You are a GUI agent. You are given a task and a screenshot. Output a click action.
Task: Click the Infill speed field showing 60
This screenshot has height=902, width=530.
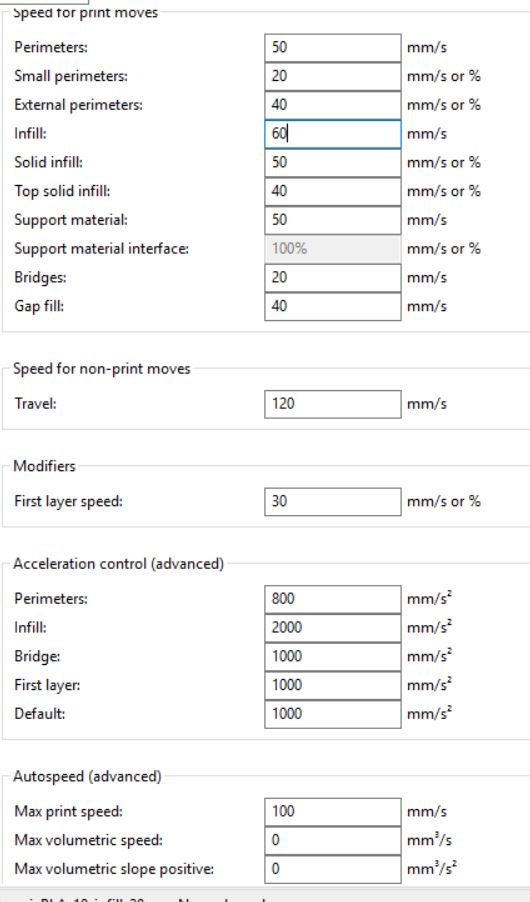(333, 134)
